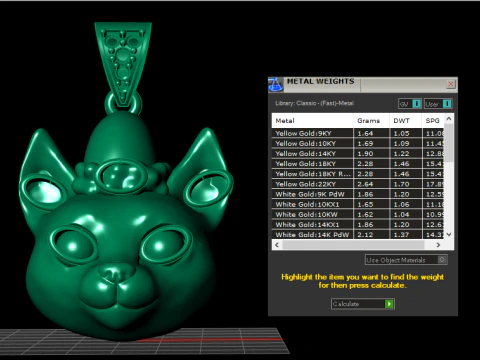Click the 1.64 grams value
The image size is (480, 360).
coord(365,133)
